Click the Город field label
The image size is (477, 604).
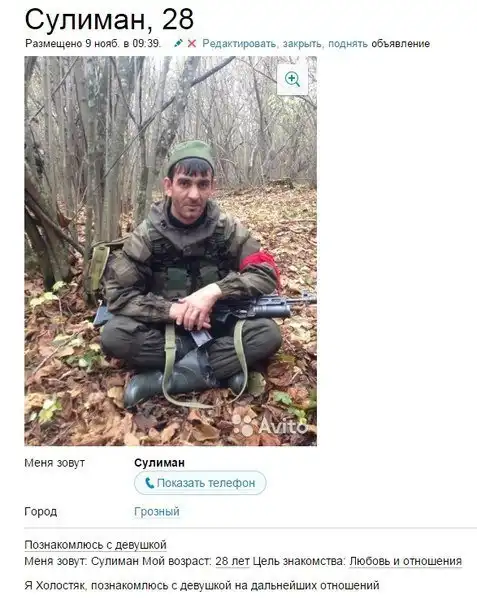coord(41,512)
